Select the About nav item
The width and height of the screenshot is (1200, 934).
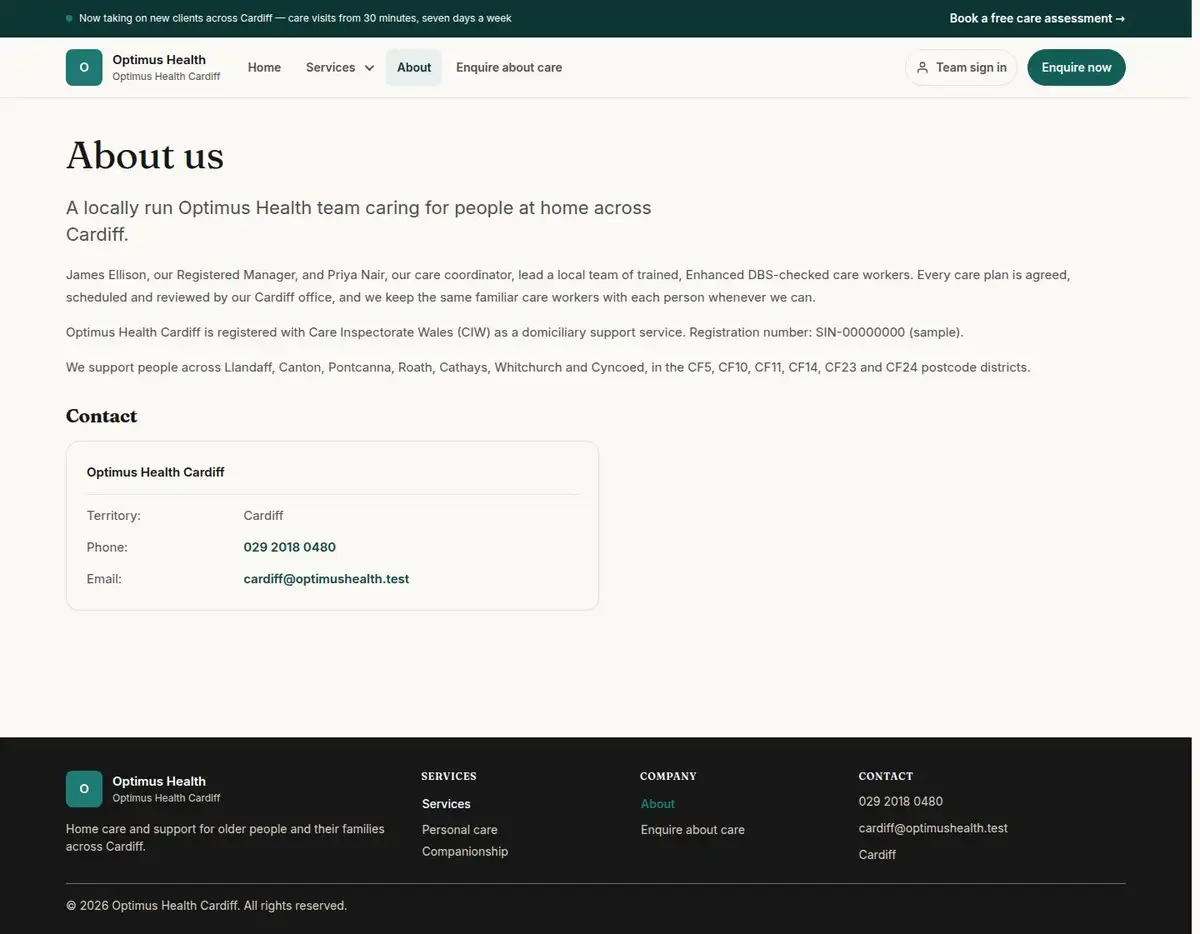(414, 68)
